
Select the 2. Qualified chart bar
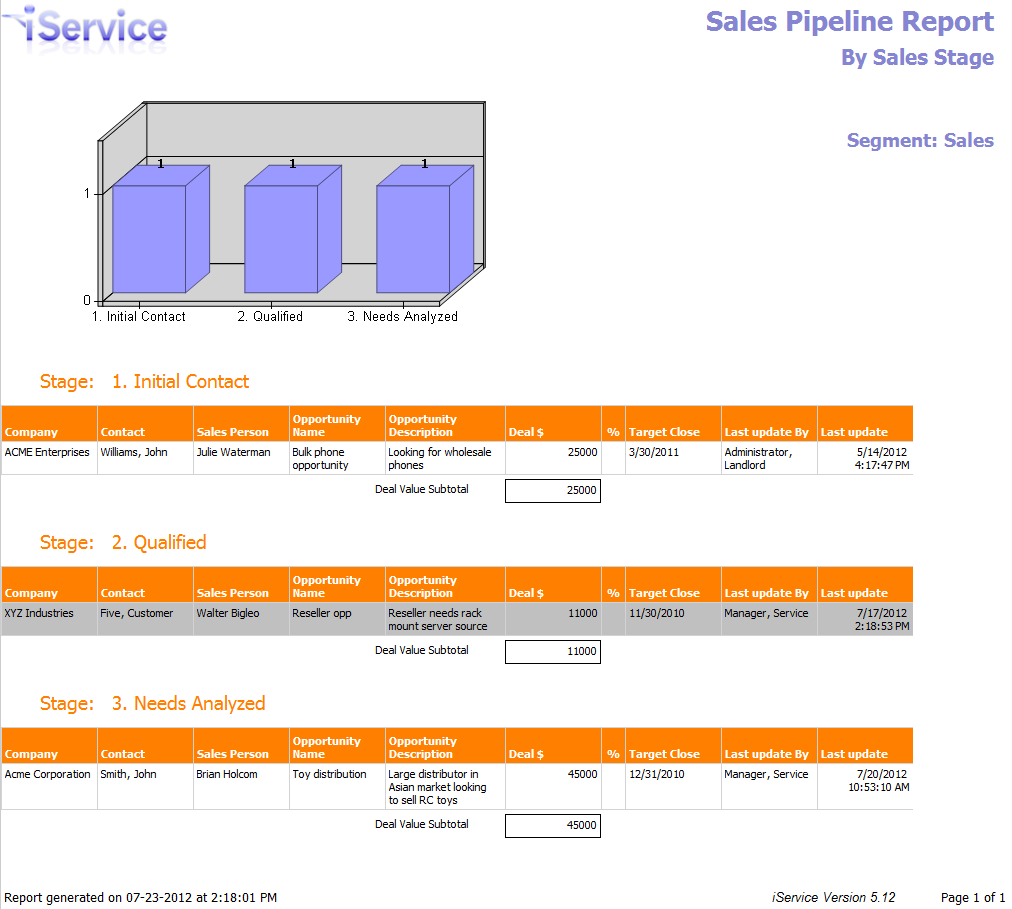pyautogui.click(x=292, y=229)
